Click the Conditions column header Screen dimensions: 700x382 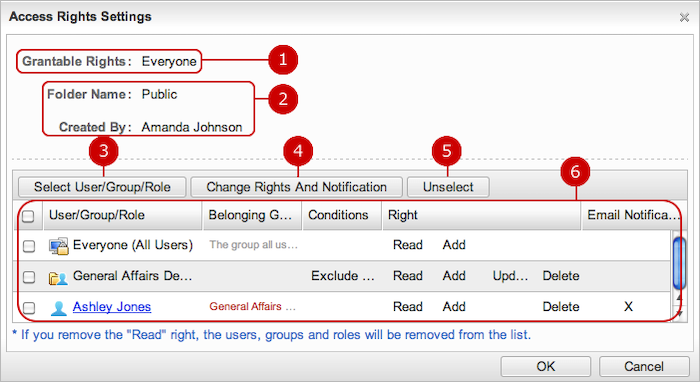click(342, 215)
